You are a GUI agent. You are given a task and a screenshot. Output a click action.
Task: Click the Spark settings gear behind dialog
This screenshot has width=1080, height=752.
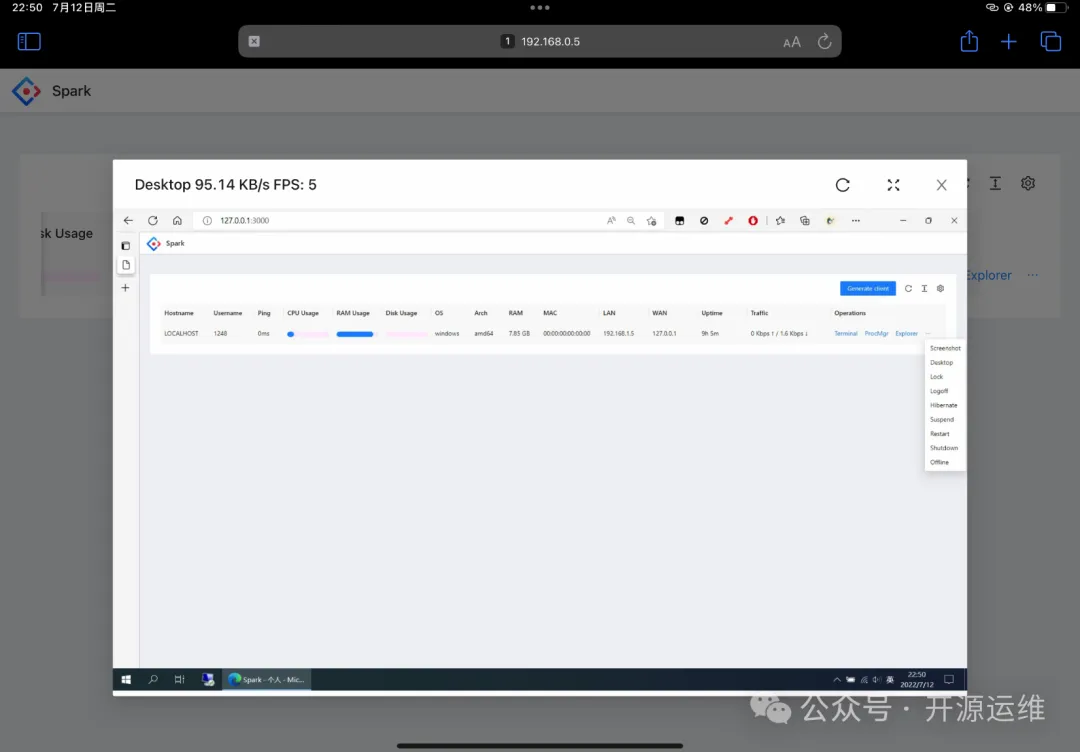click(1027, 183)
